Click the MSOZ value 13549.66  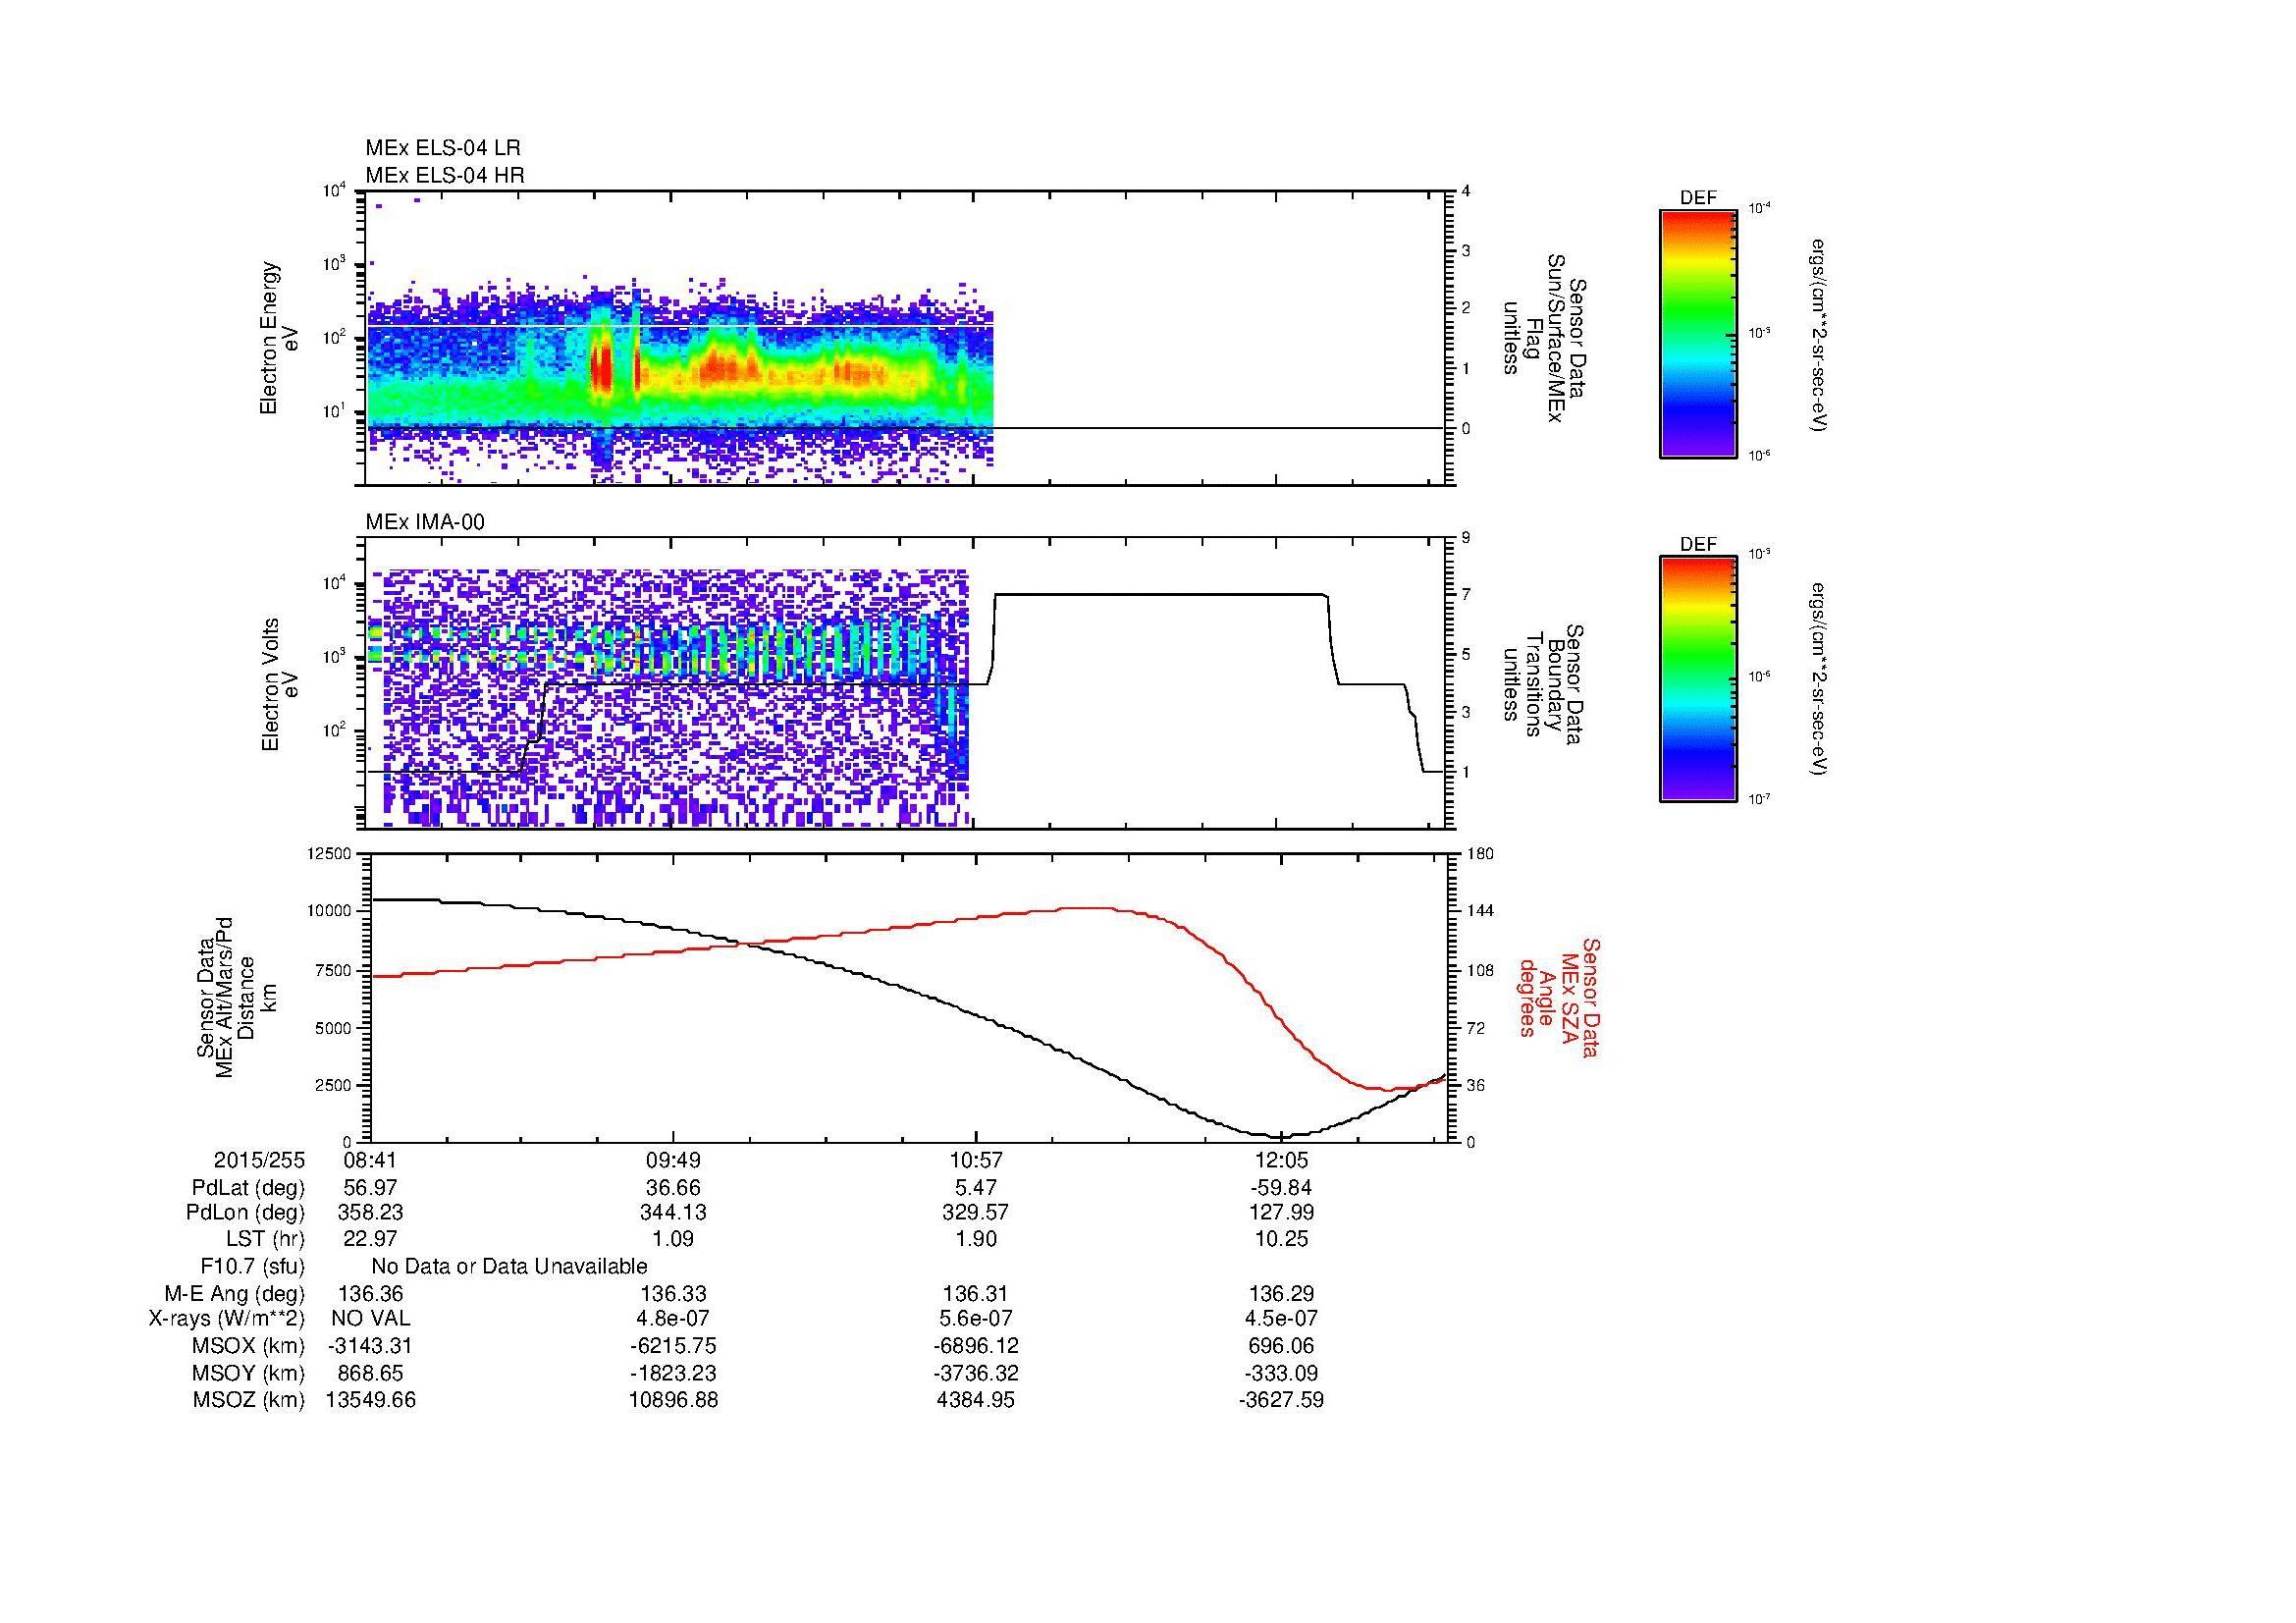371,1400
